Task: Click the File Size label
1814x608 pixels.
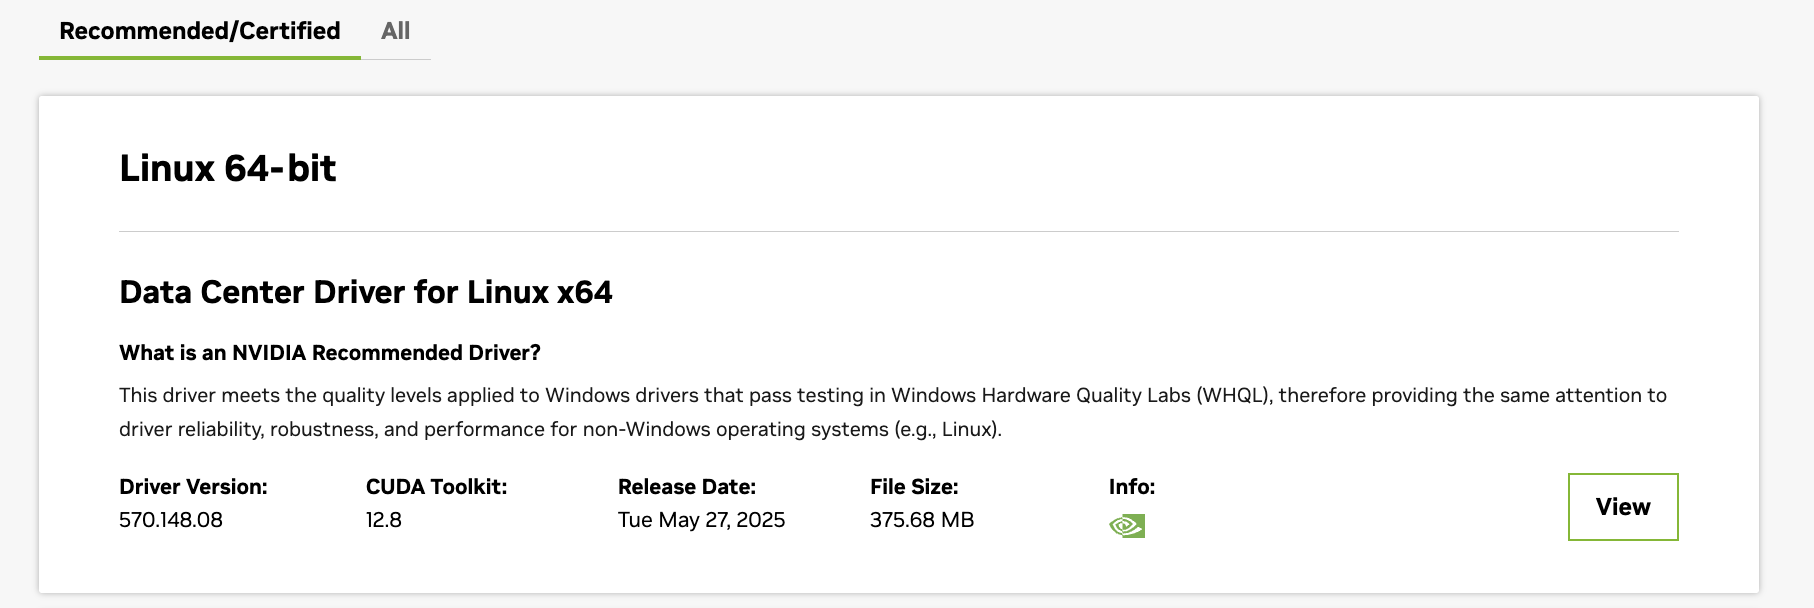Action: 914,487
